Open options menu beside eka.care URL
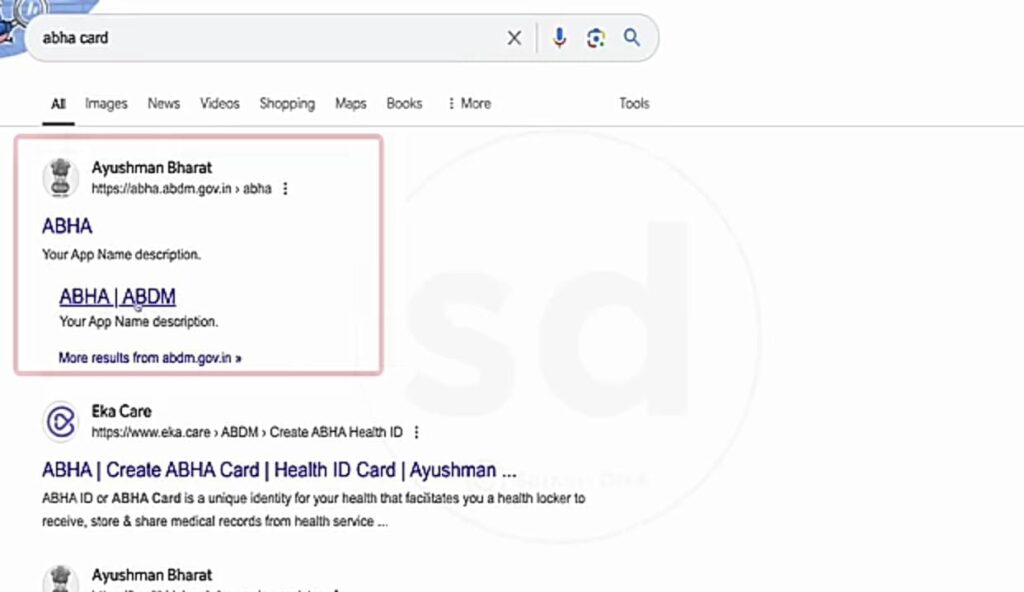This screenshot has width=1024, height=592. point(417,433)
